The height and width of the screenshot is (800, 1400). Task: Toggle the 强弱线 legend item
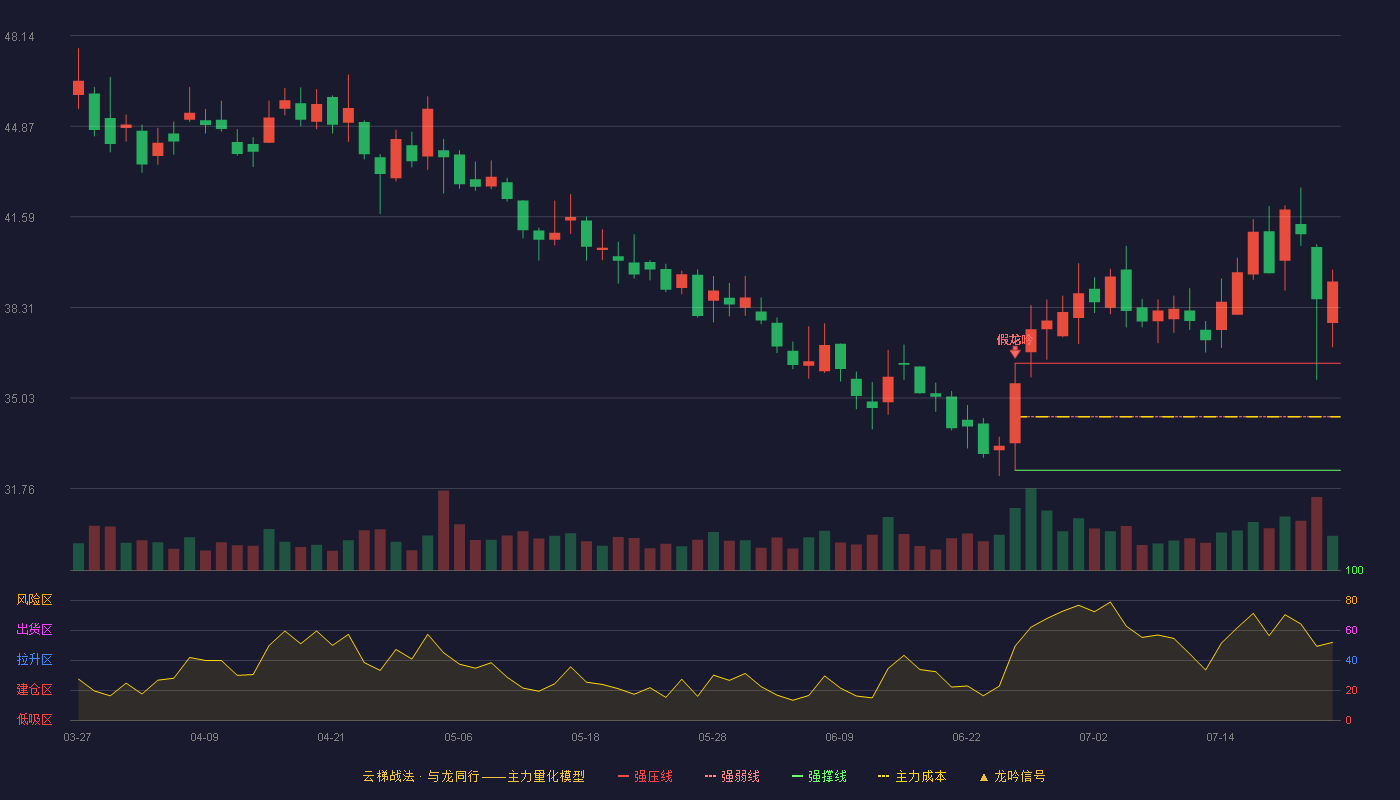click(732, 776)
